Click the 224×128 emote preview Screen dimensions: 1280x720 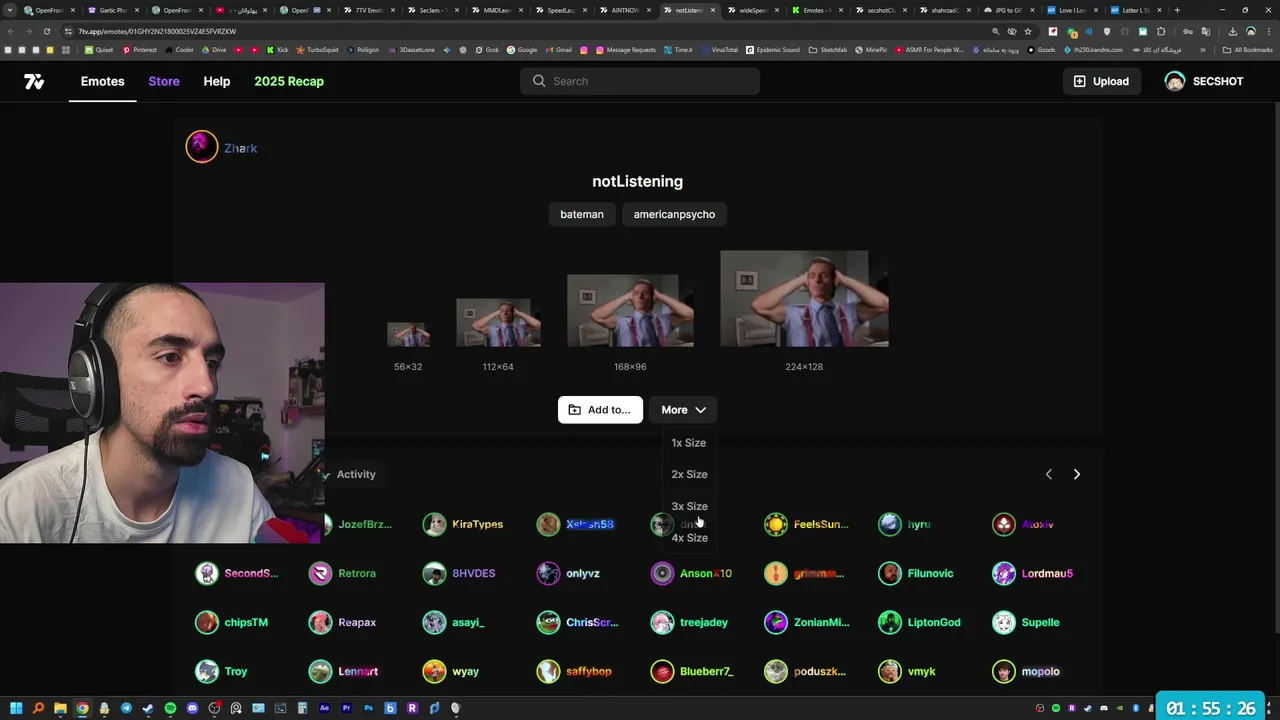pos(804,298)
